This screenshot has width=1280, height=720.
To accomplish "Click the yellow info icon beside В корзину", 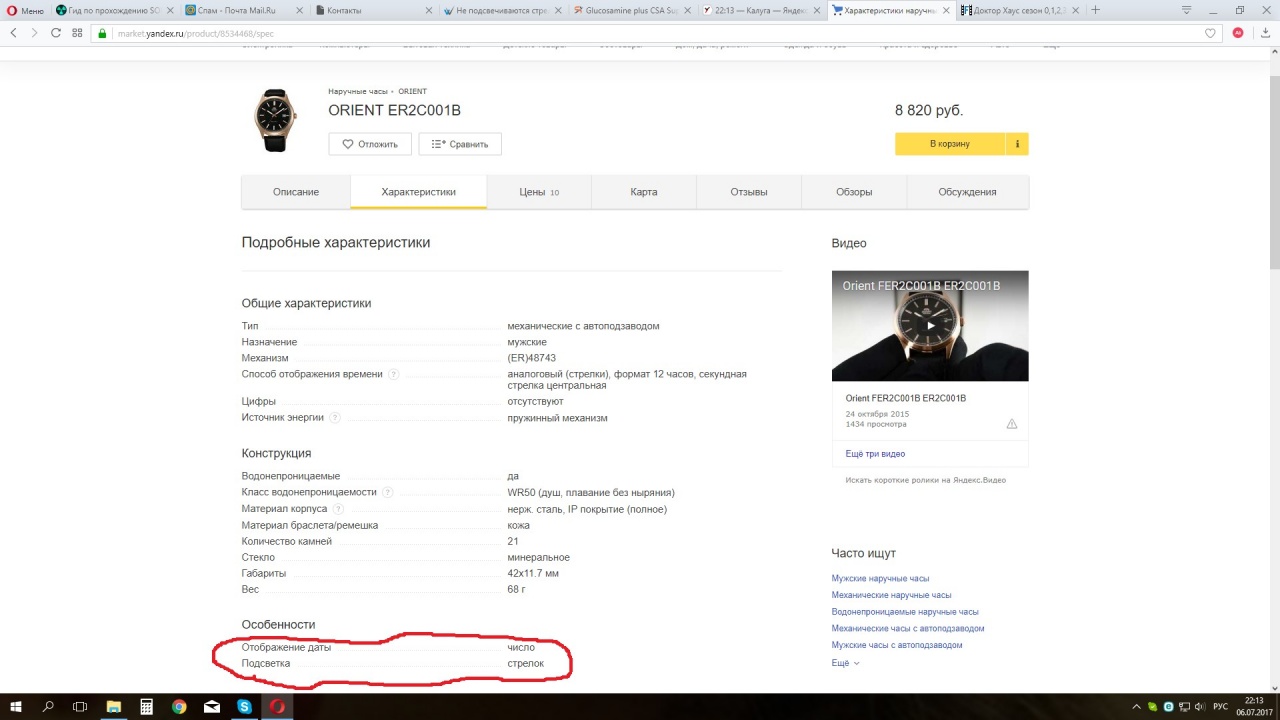I will 1017,144.
